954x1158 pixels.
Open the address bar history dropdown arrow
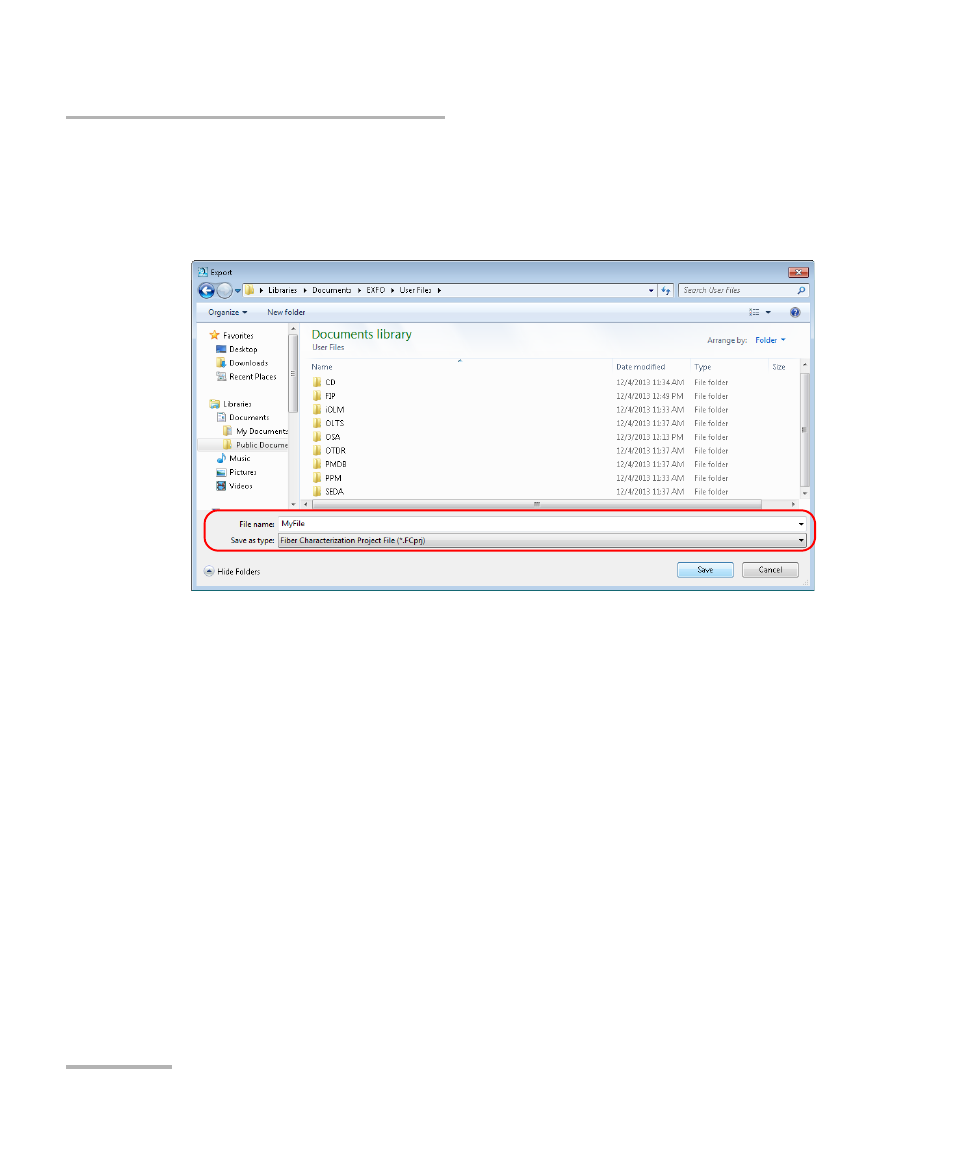click(651, 291)
